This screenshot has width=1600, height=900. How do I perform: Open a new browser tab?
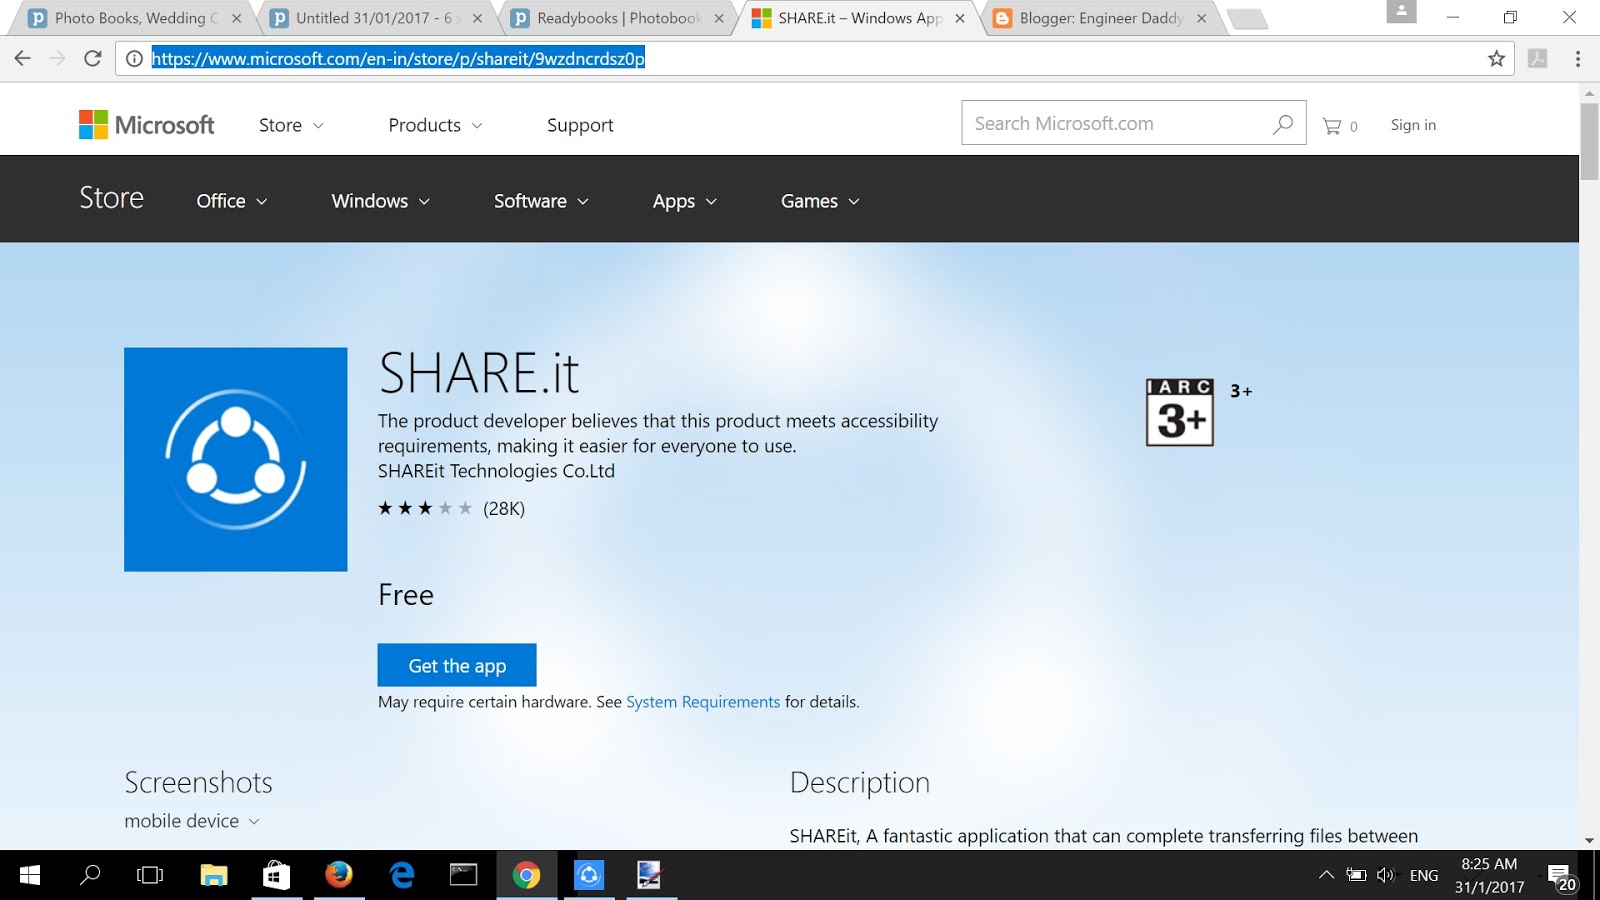1246,18
